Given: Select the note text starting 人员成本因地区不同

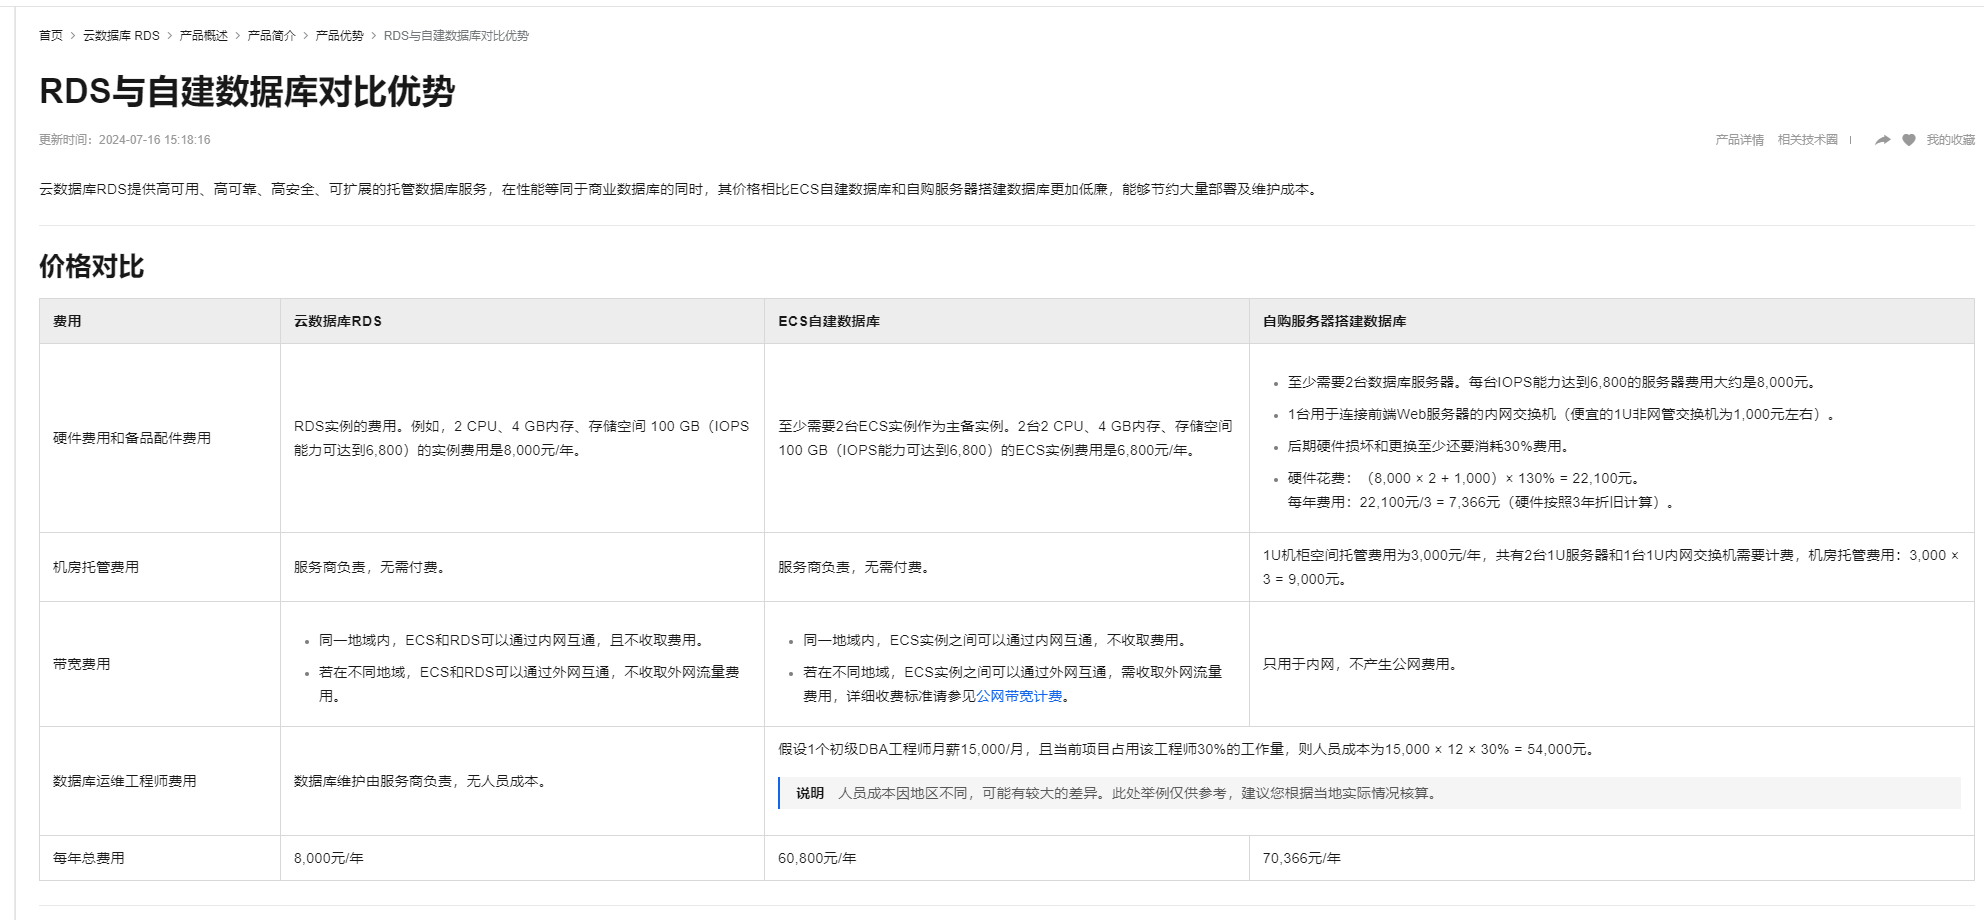Looking at the screenshot, I should (x=1140, y=793).
